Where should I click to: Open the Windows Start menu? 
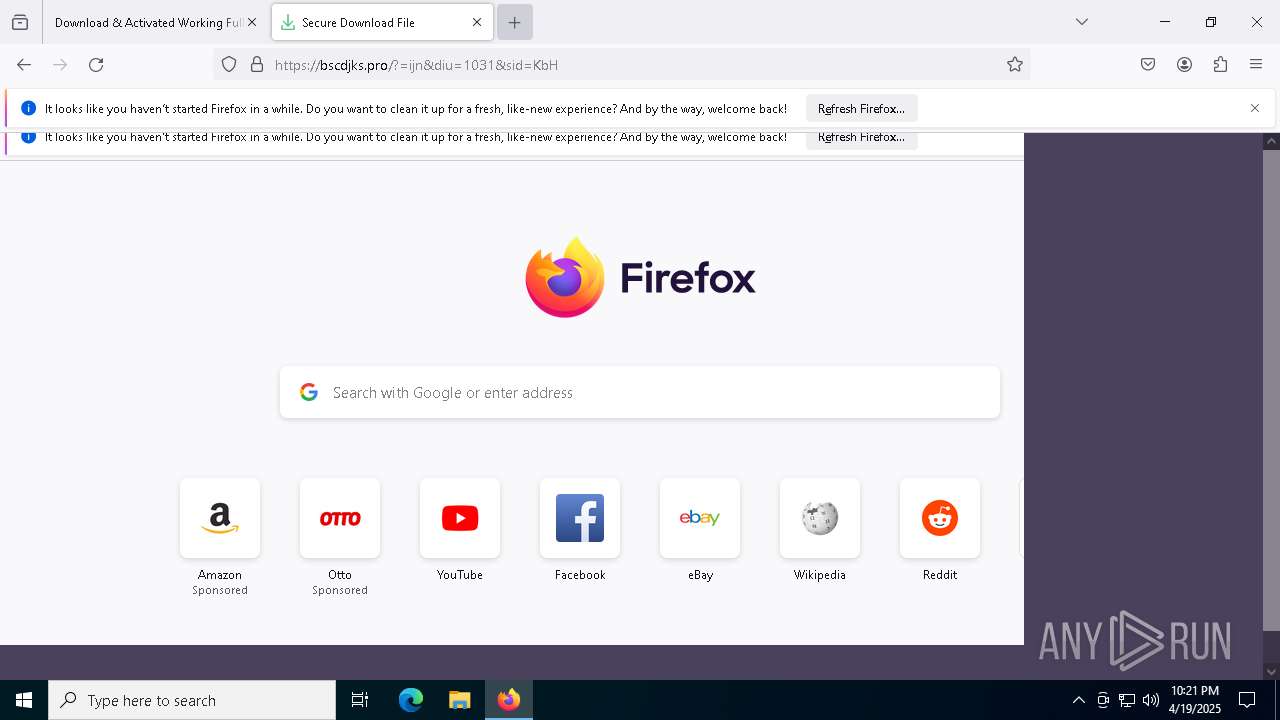click(24, 700)
